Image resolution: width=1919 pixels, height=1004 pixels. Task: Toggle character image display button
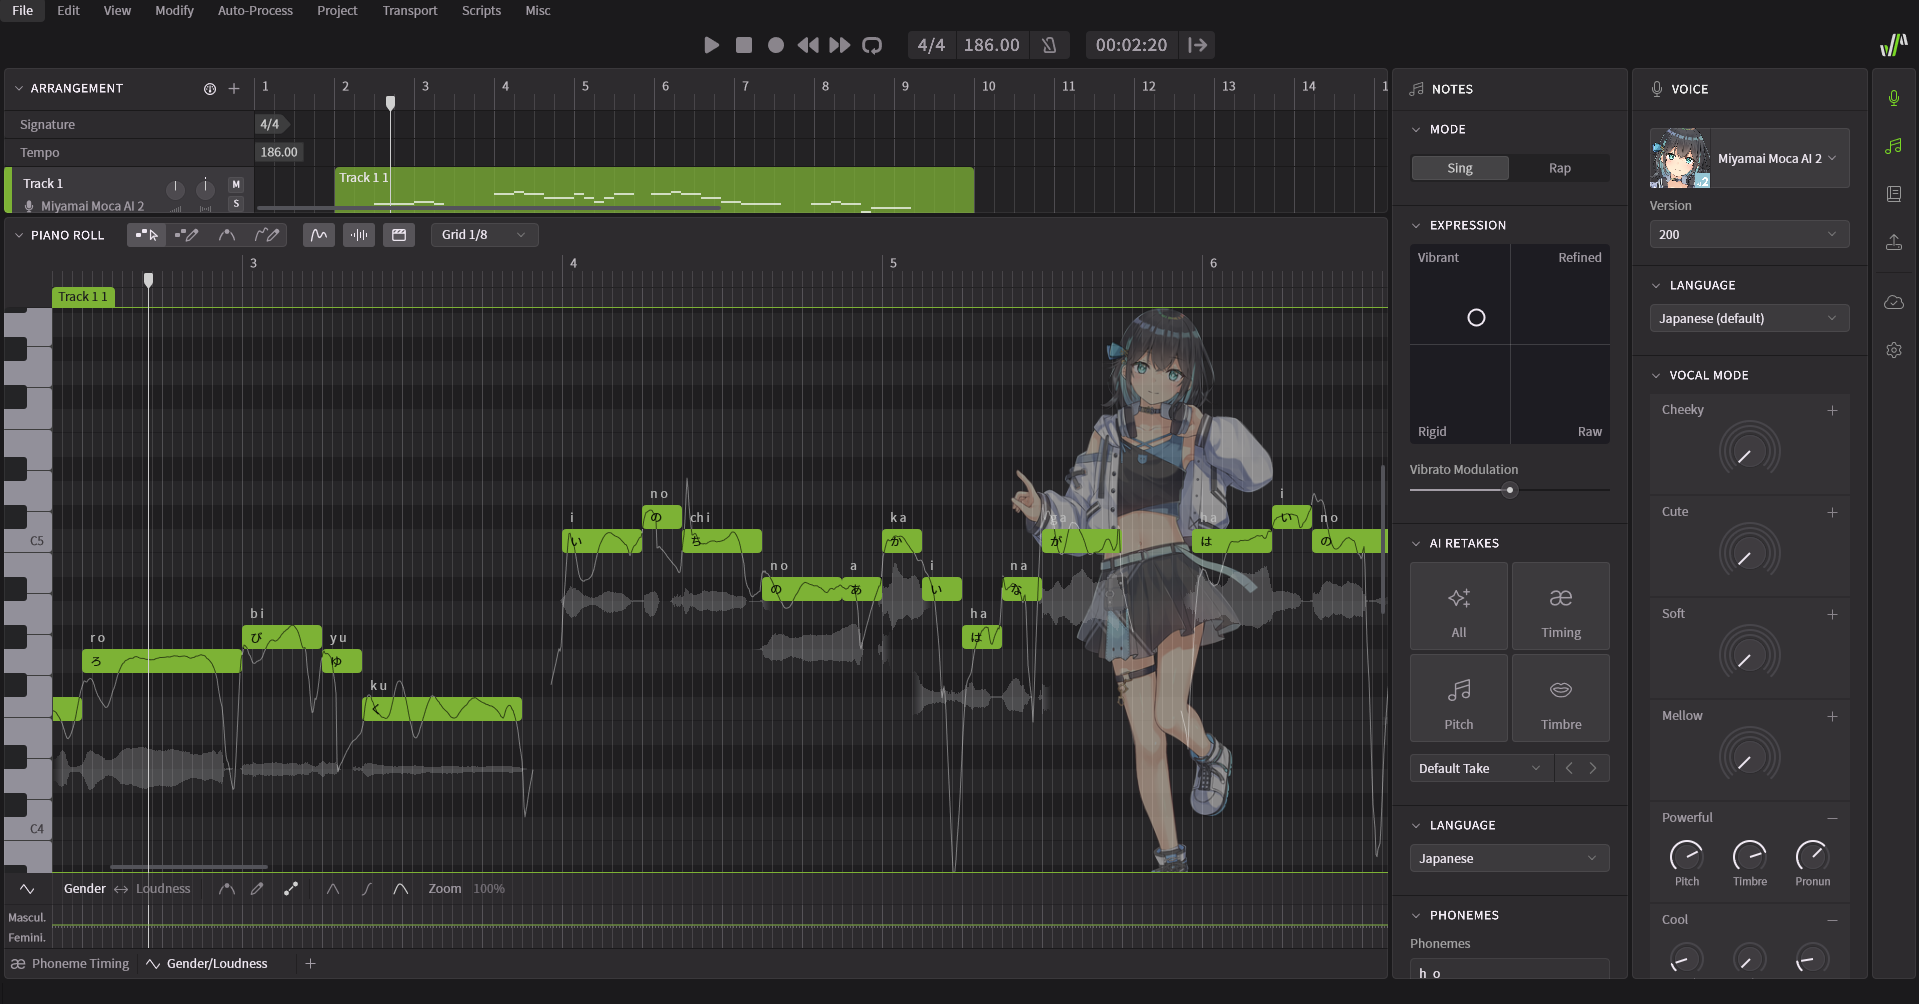399,235
